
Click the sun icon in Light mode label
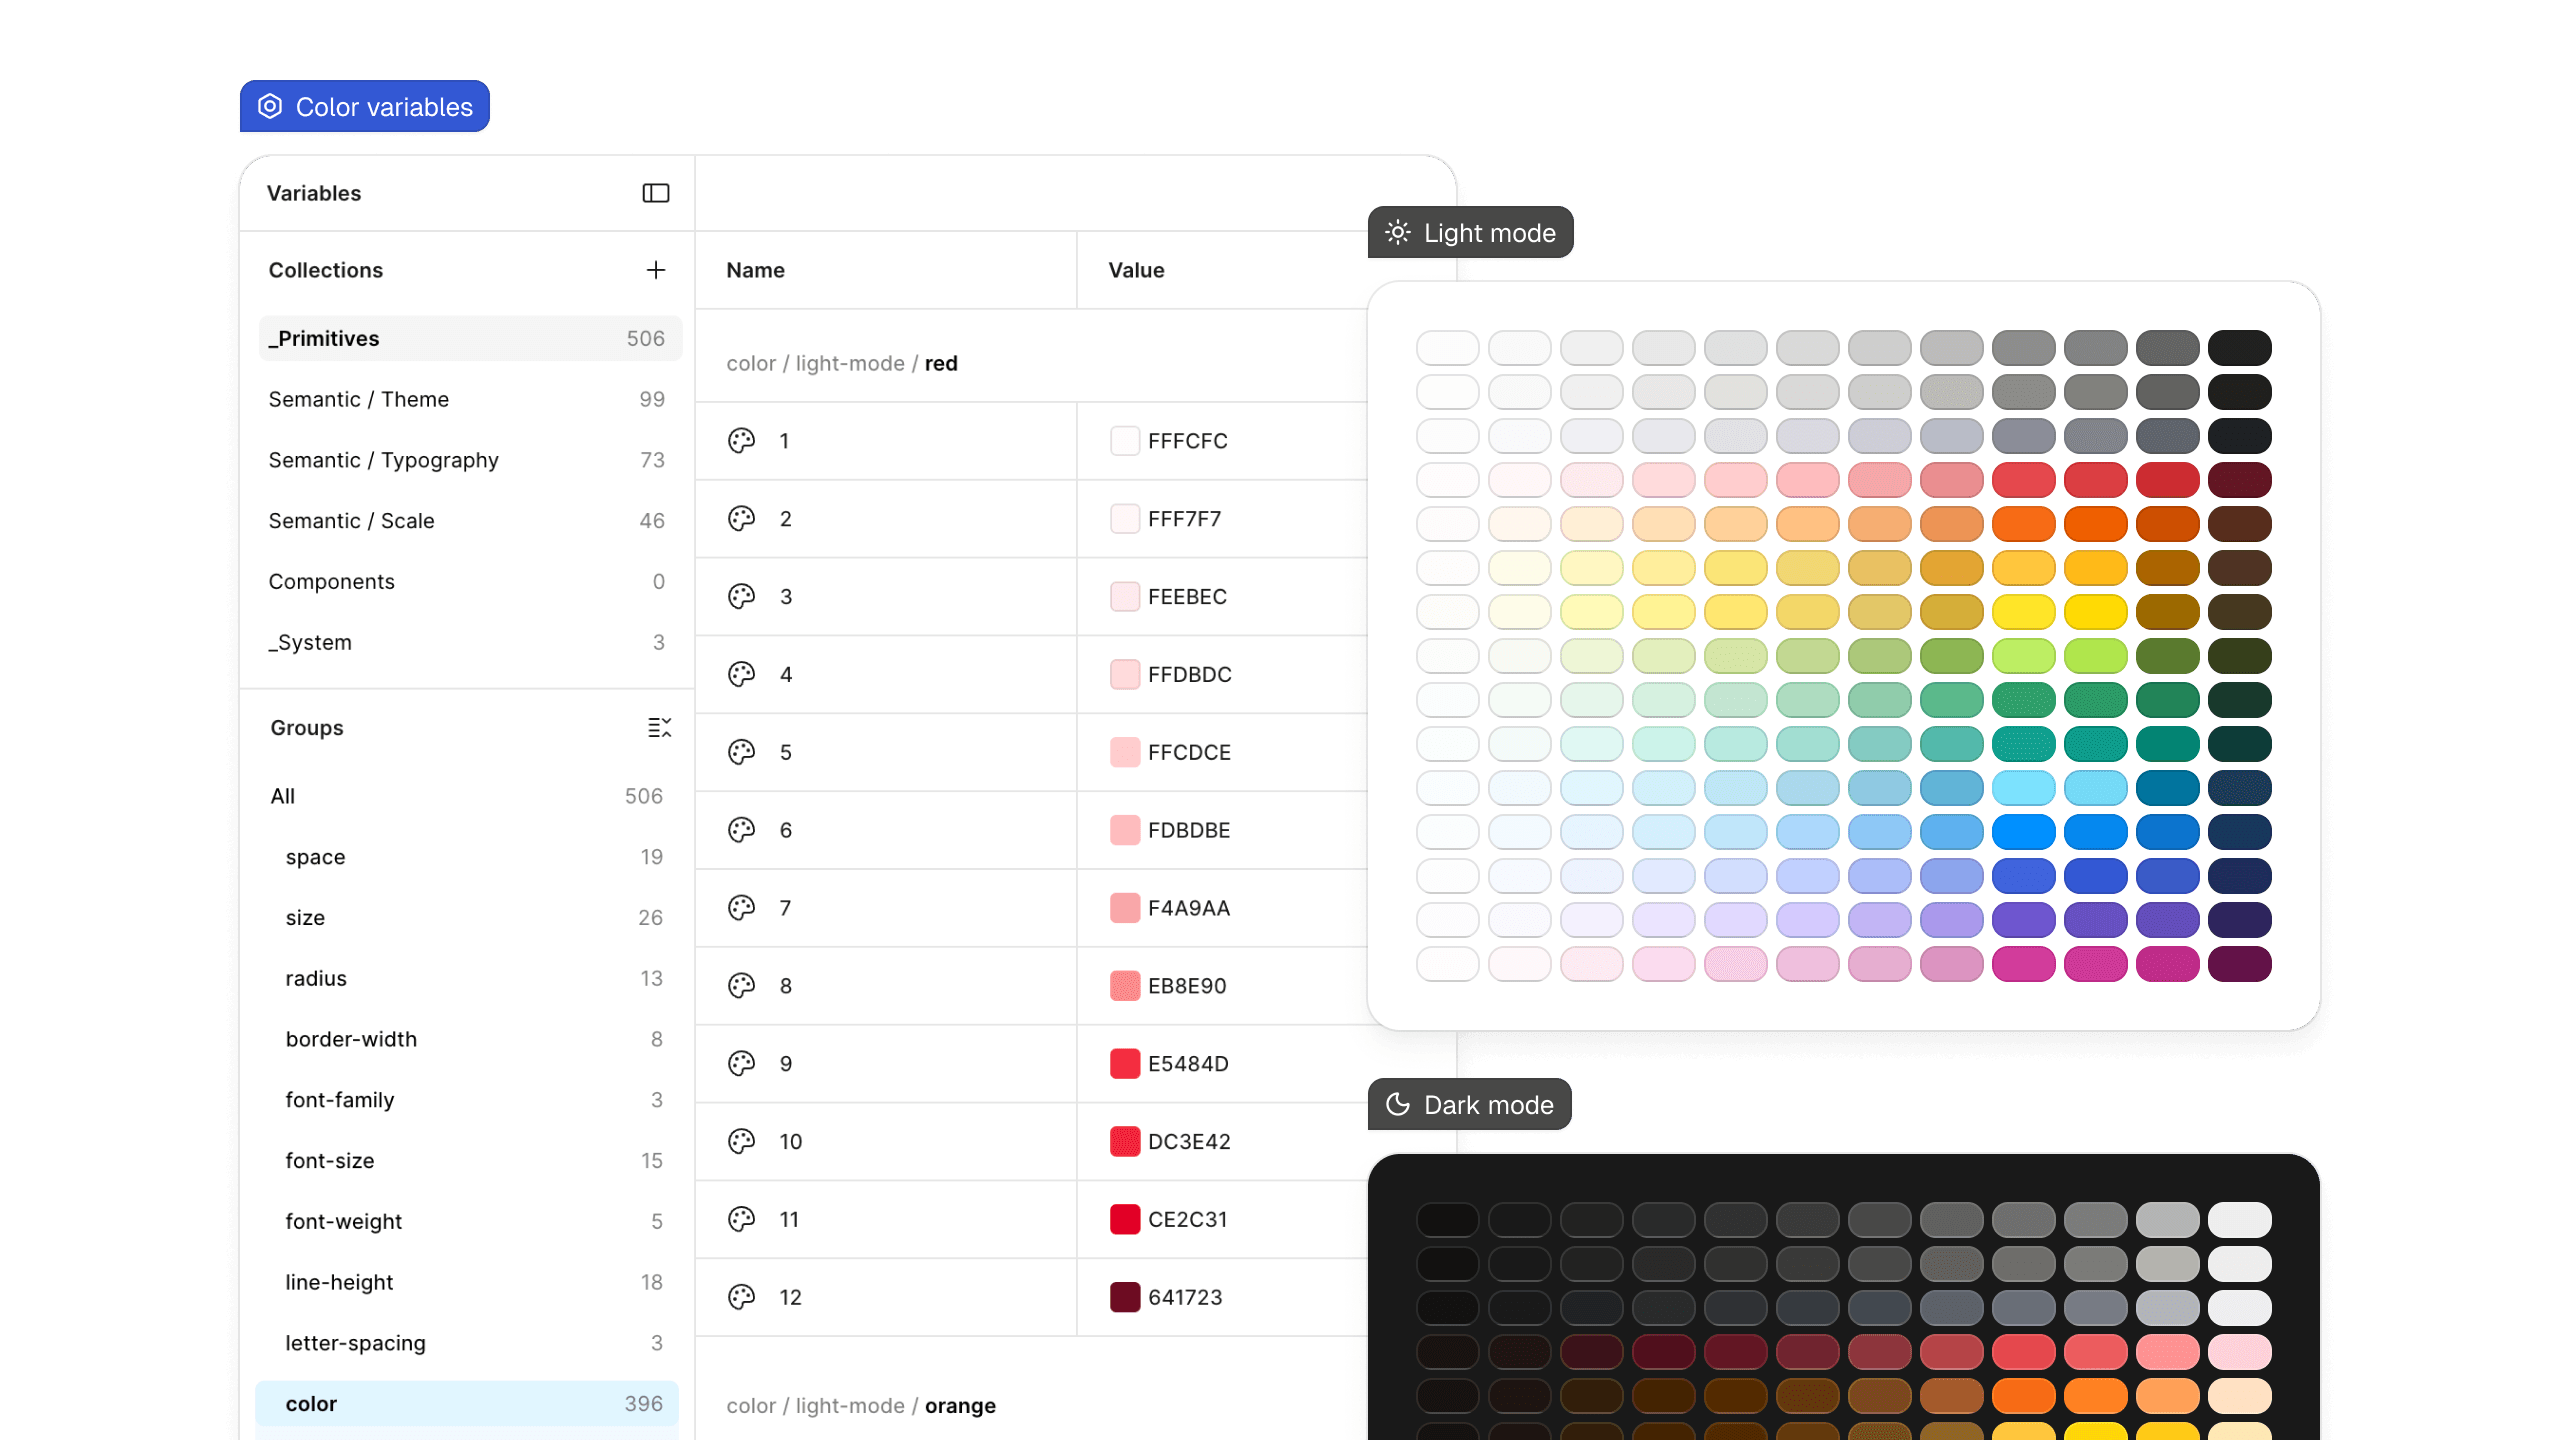(1398, 233)
